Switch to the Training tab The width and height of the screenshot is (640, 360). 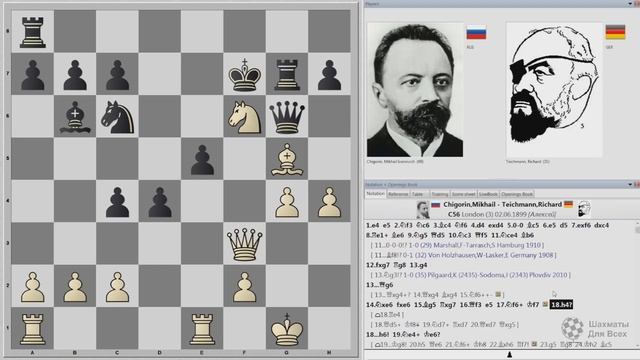tap(440, 194)
